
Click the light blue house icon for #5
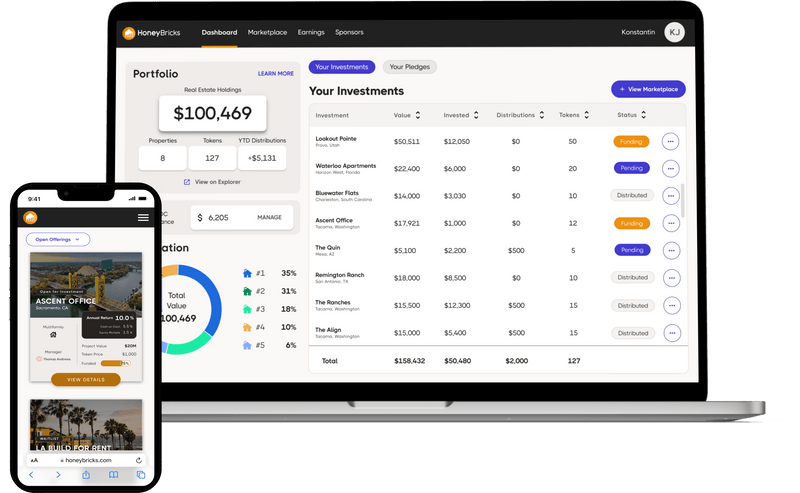click(247, 346)
